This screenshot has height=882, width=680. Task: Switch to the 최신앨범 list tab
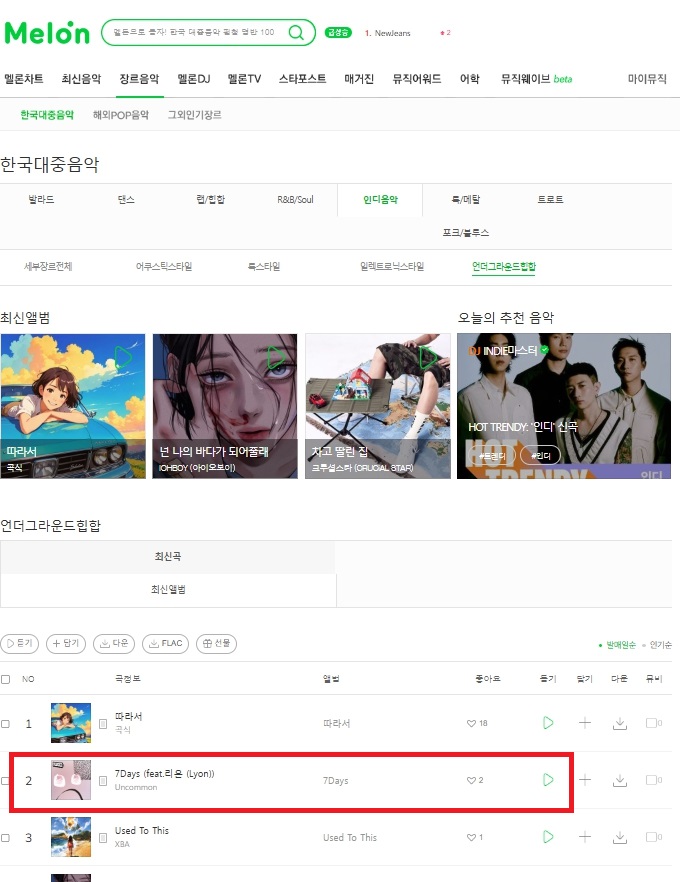(168, 590)
